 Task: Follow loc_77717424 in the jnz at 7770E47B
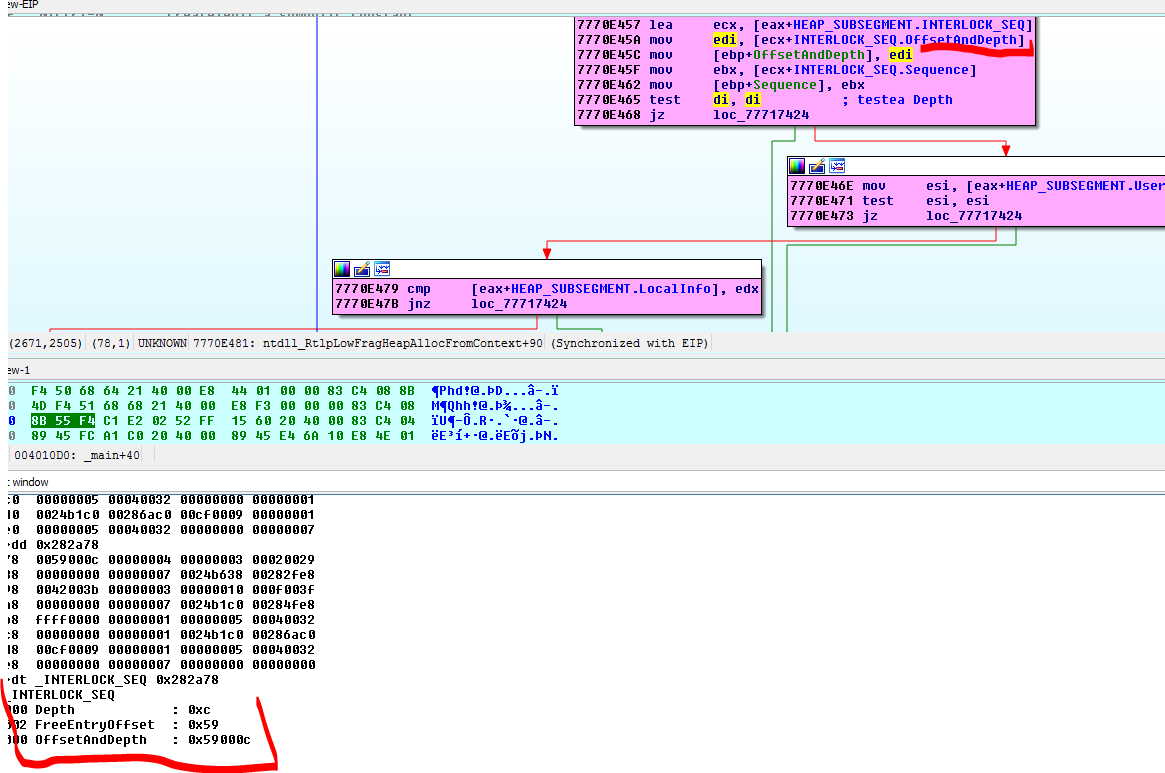[x=519, y=304]
